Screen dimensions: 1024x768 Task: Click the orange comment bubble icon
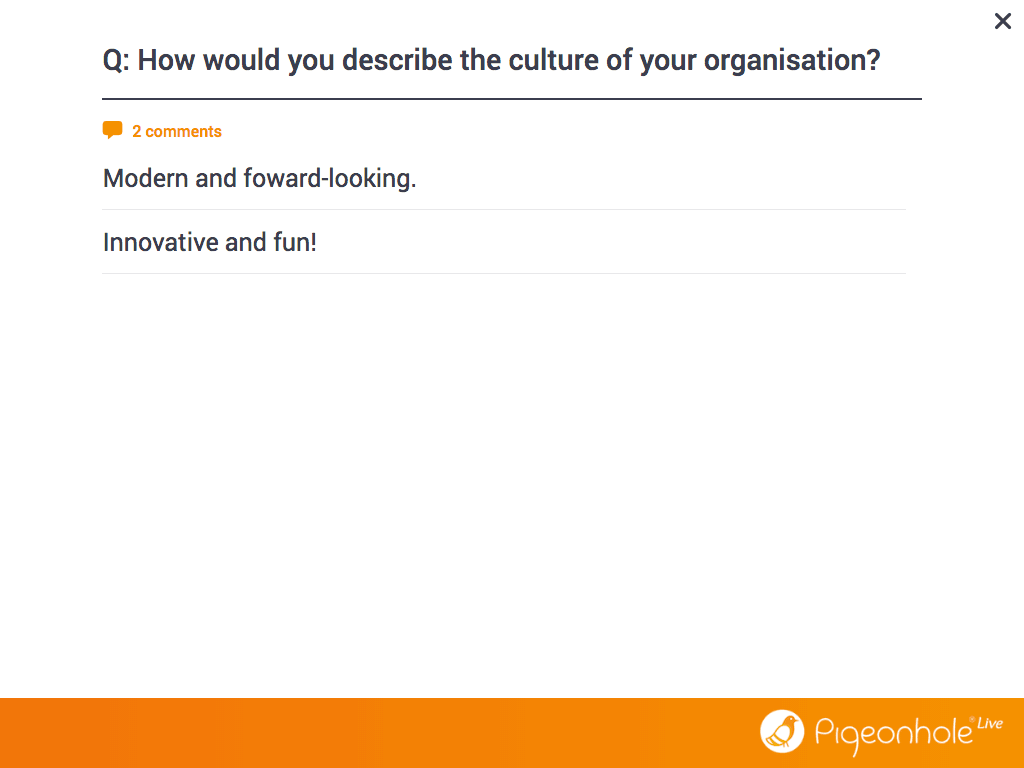pos(112,130)
